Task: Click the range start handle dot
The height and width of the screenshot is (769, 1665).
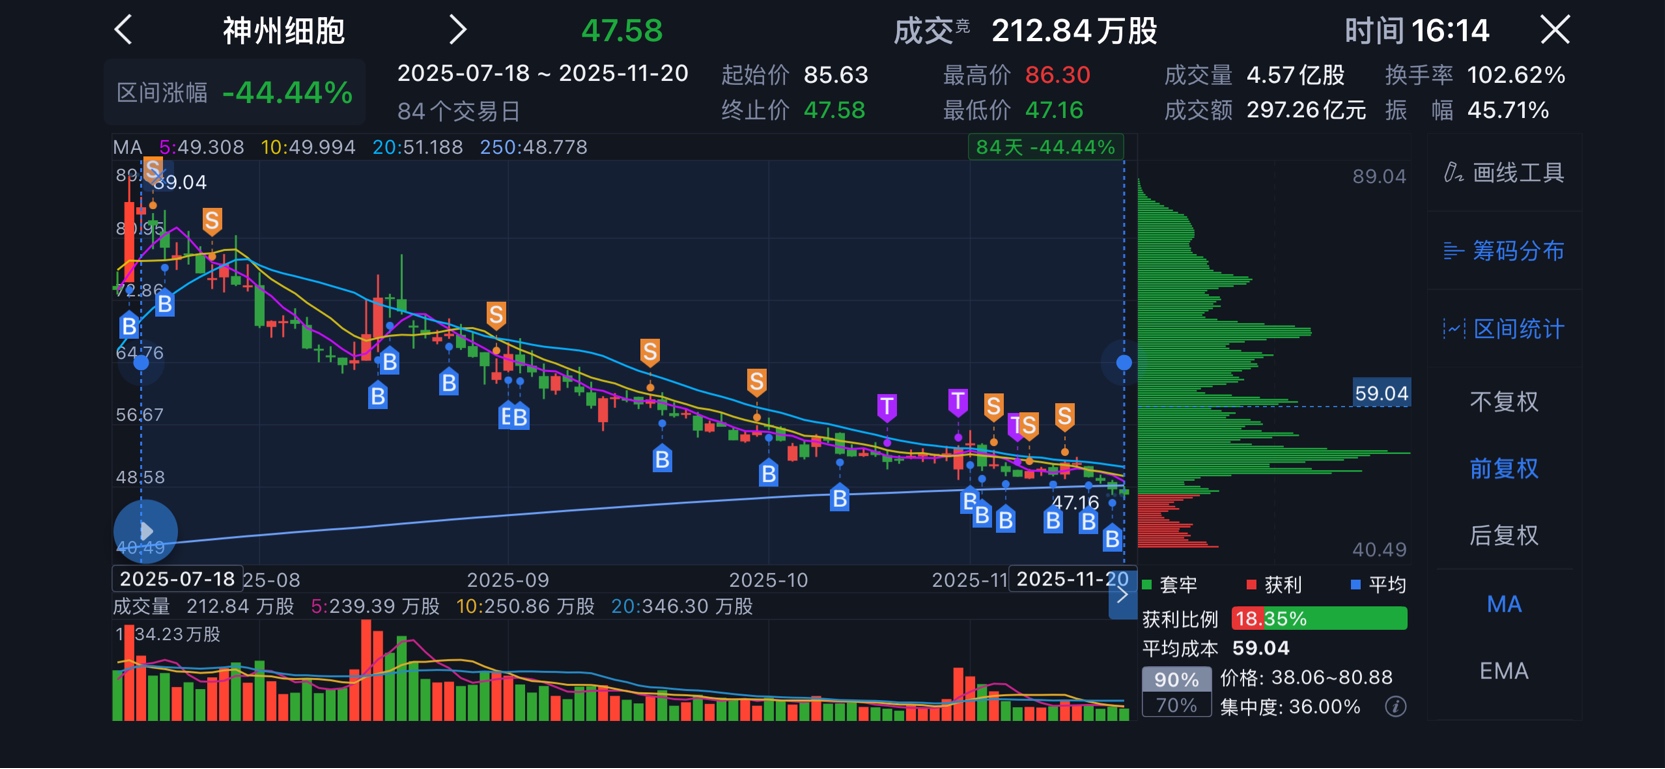Action: click(141, 362)
